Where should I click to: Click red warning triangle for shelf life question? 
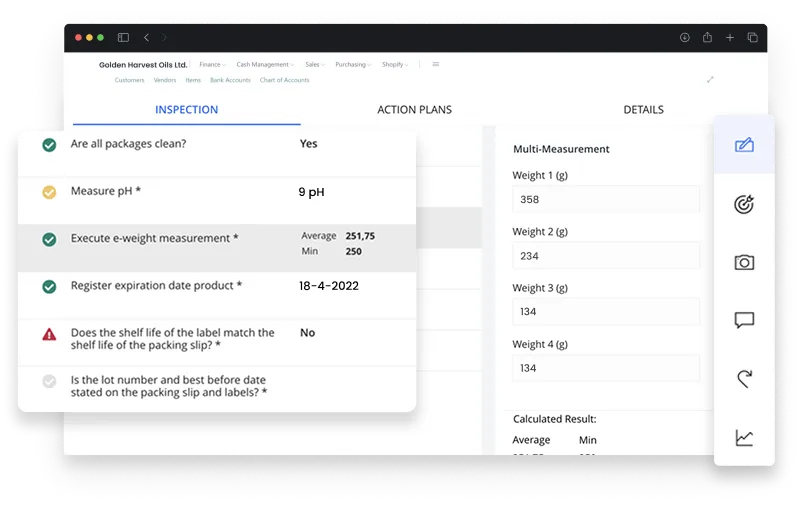[49, 334]
